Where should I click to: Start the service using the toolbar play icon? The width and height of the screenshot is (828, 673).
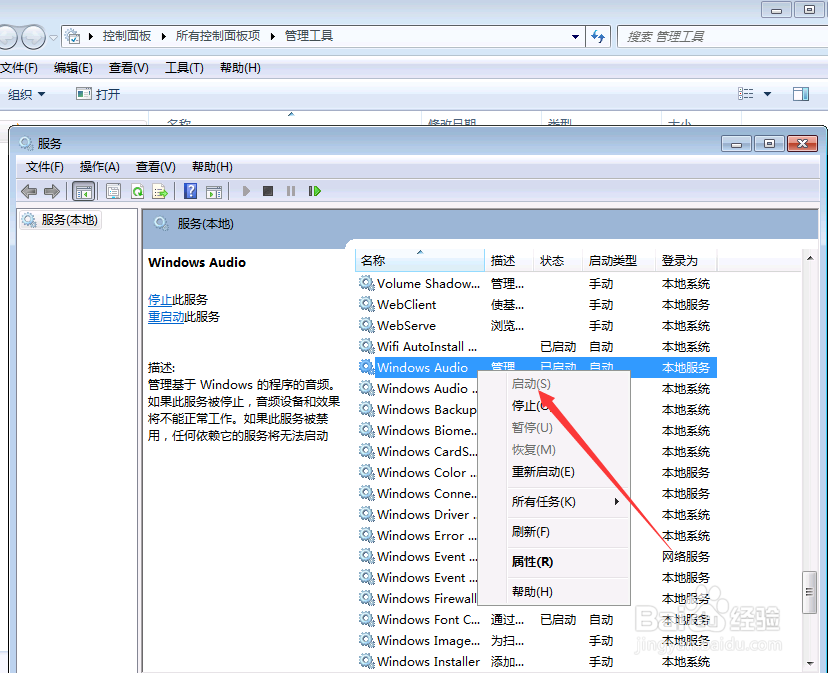coord(246,191)
